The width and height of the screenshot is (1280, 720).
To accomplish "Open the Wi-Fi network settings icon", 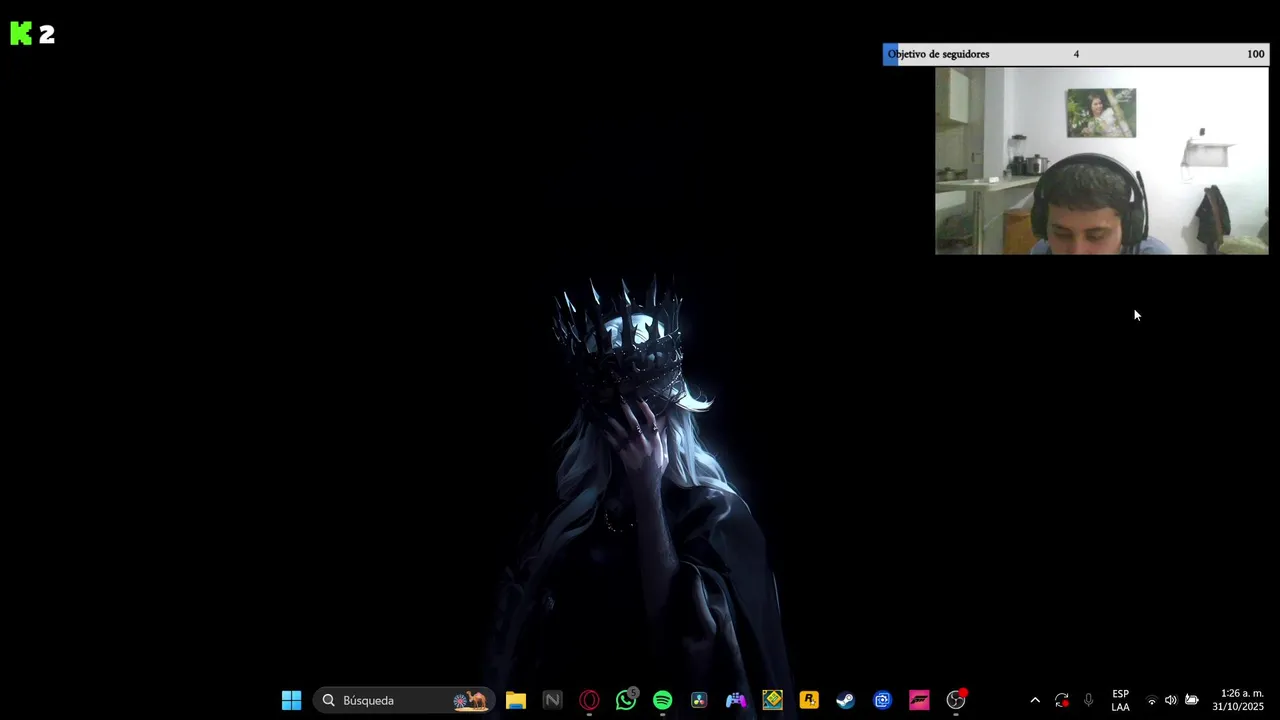I will tap(1152, 700).
